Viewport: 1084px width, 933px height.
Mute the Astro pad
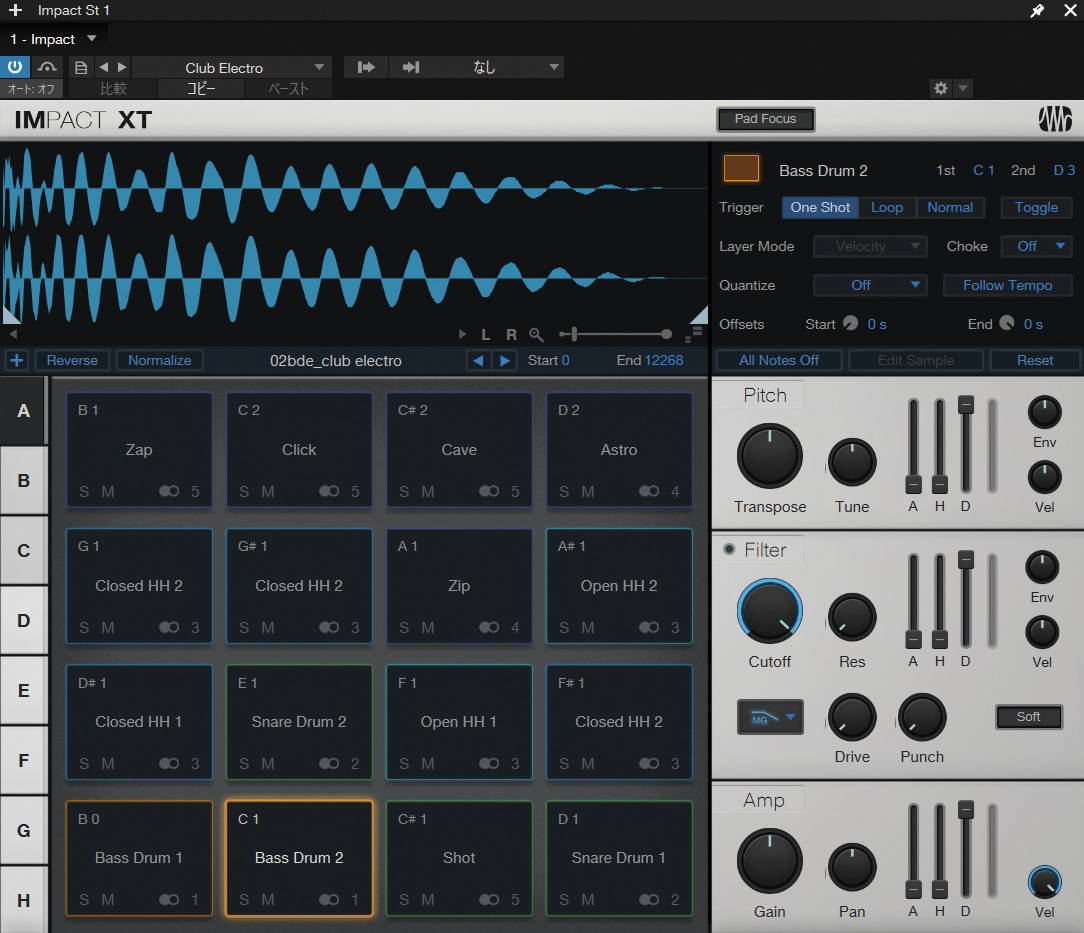point(588,491)
